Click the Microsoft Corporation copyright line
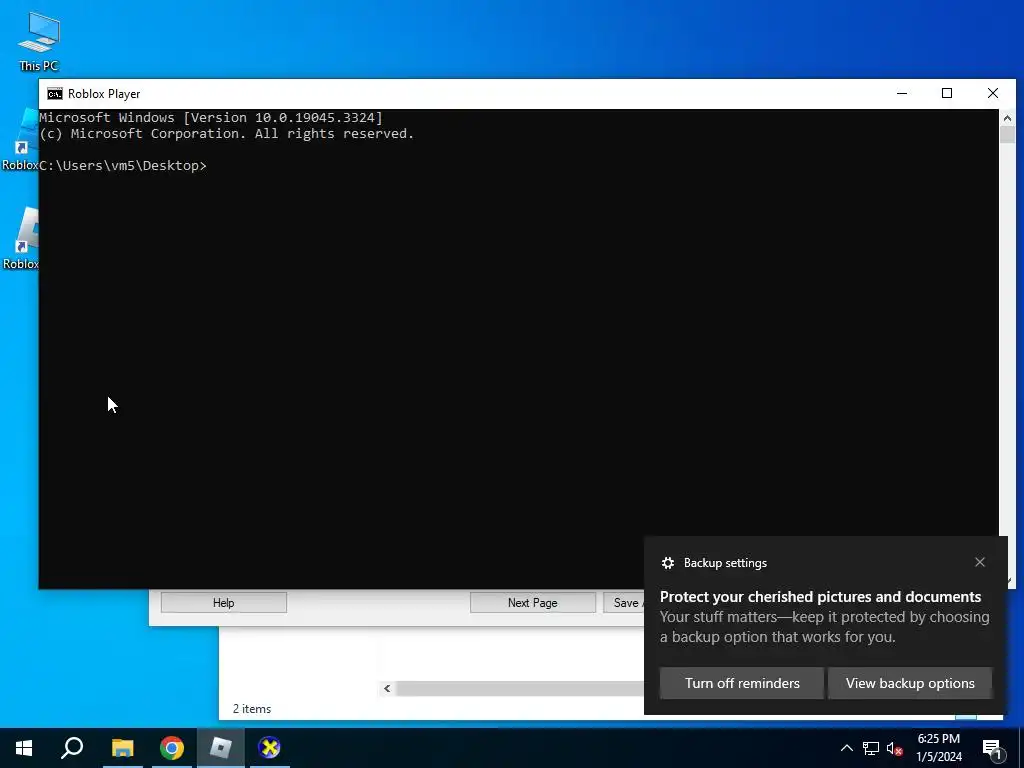Image resolution: width=1024 pixels, height=768 pixels. coord(227,134)
